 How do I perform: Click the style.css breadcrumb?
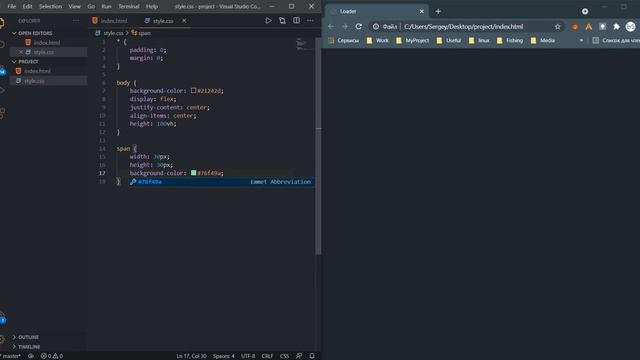pyautogui.click(x=113, y=33)
